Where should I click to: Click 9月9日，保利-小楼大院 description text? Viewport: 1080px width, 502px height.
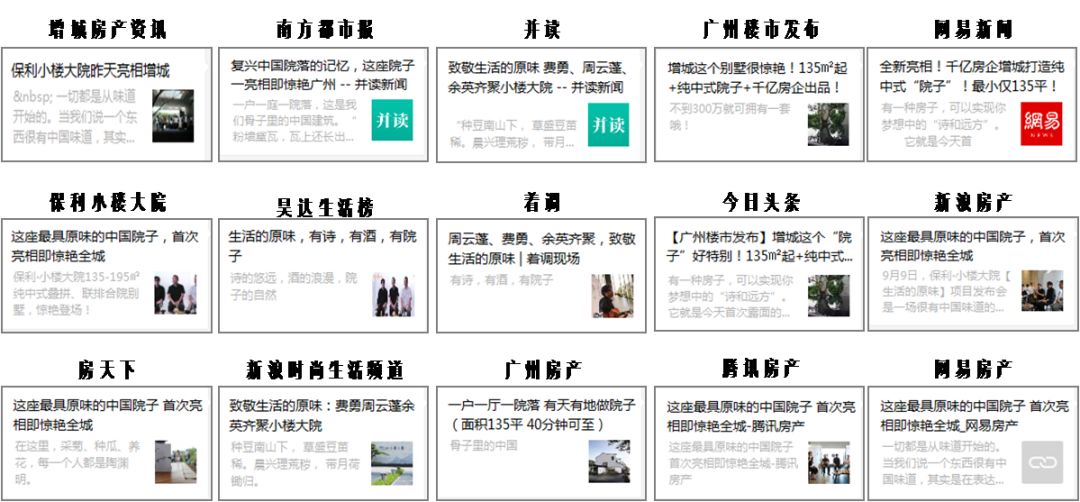[945, 291]
